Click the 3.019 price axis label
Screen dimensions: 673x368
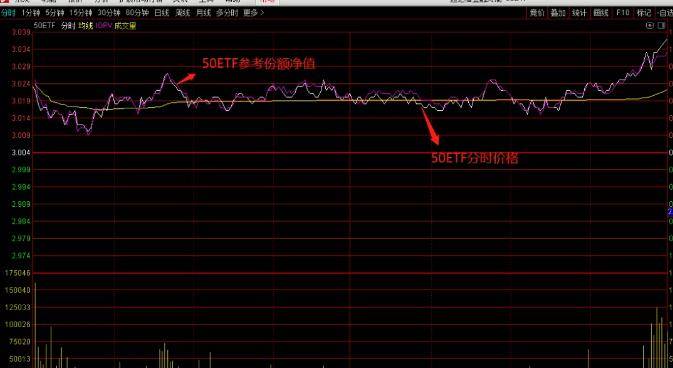click(21, 101)
